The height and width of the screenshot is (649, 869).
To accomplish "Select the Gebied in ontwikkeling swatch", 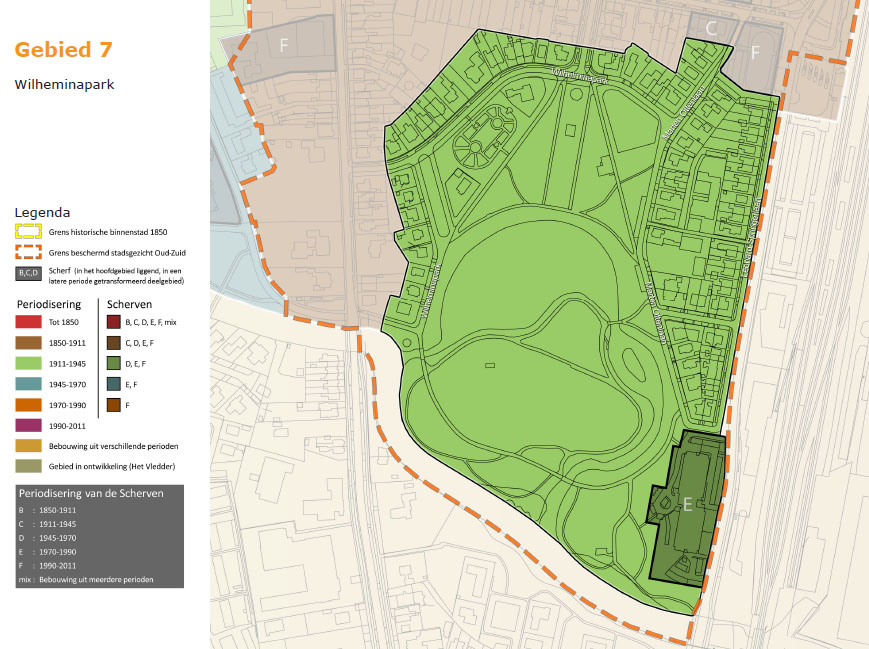I will coord(30,466).
